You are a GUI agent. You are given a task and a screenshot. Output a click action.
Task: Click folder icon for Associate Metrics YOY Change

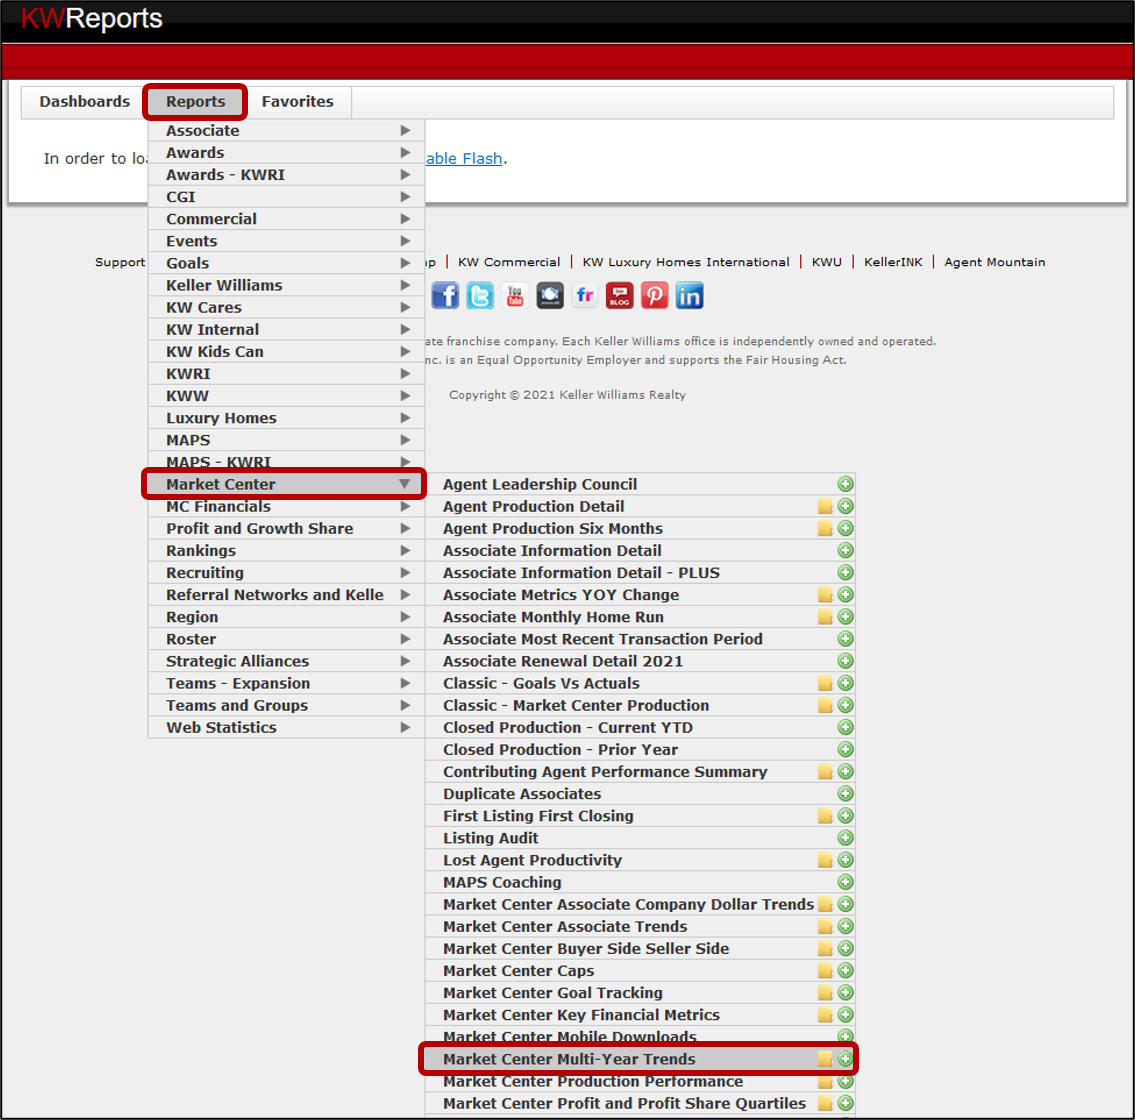point(824,595)
